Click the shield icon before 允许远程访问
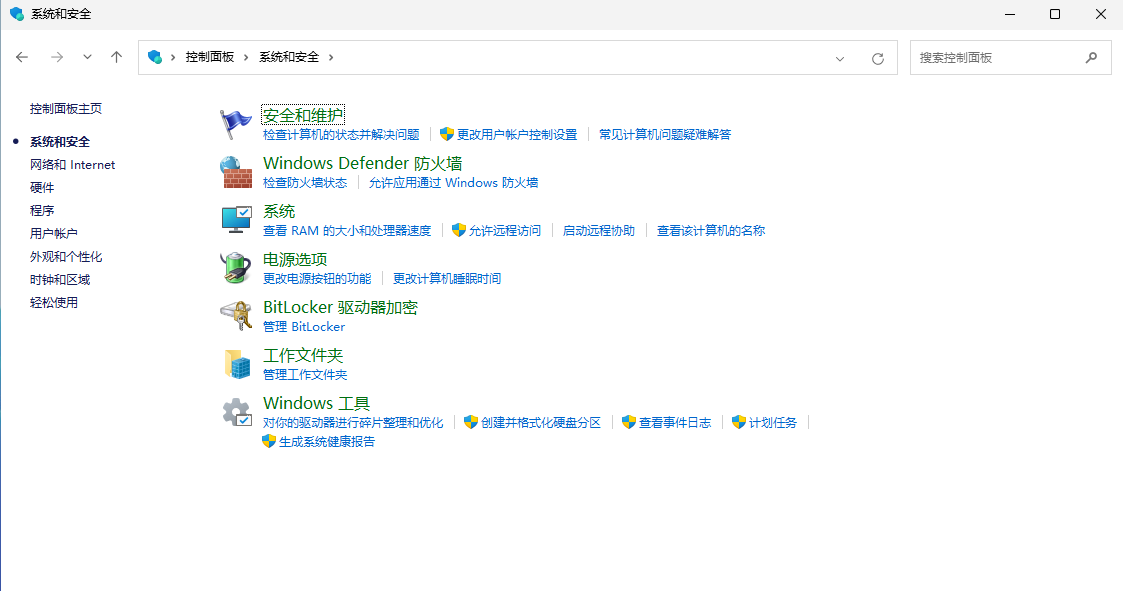This screenshot has height=591, width=1123. pyautogui.click(x=459, y=230)
